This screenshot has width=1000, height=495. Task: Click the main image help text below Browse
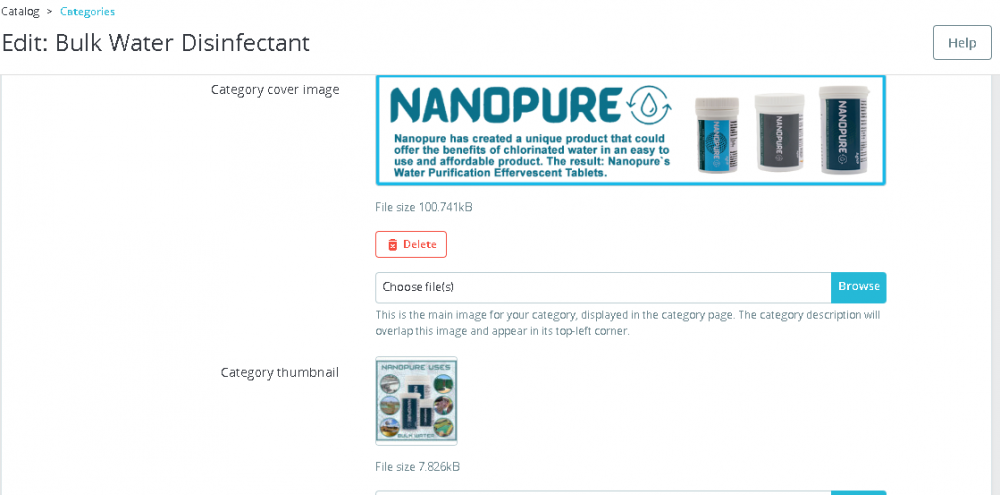pyautogui.click(x=628, y=323)
